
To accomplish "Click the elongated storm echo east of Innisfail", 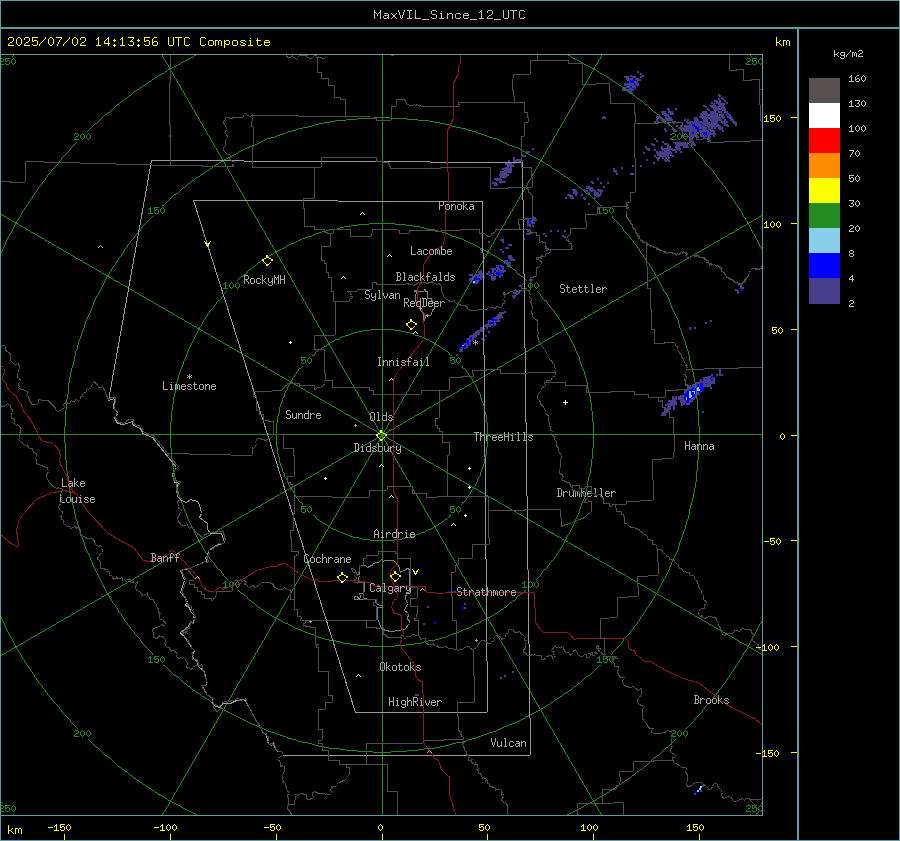I will click(x=481, y=332).
